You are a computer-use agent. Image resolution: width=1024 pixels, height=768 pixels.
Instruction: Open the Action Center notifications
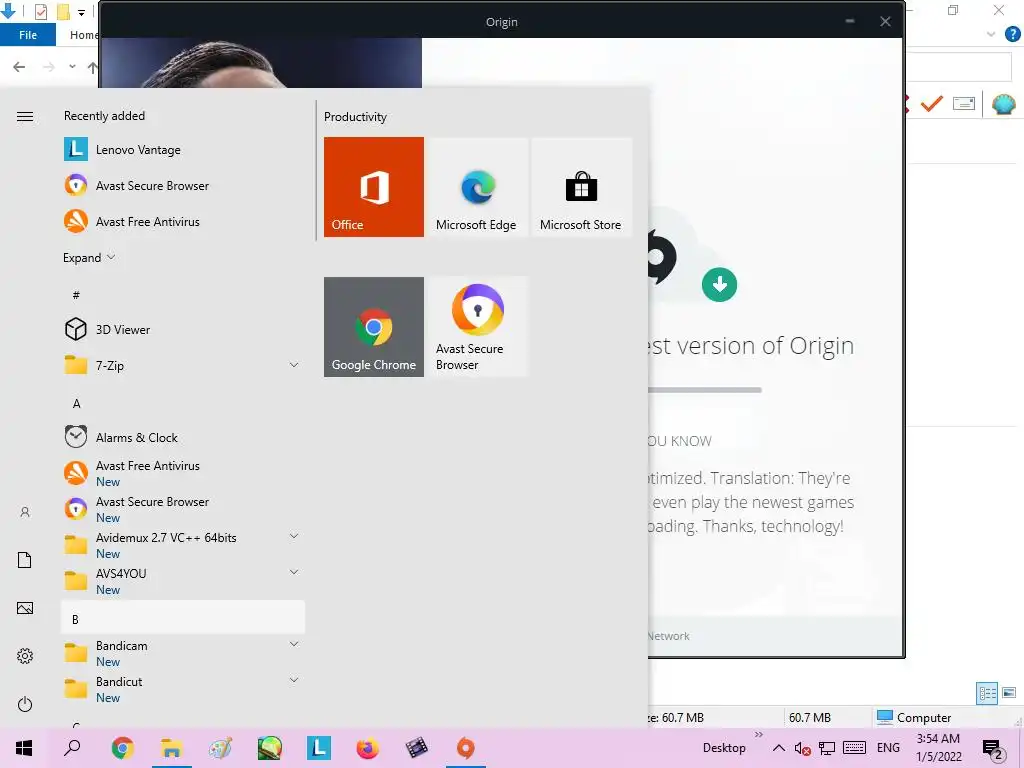993,749
